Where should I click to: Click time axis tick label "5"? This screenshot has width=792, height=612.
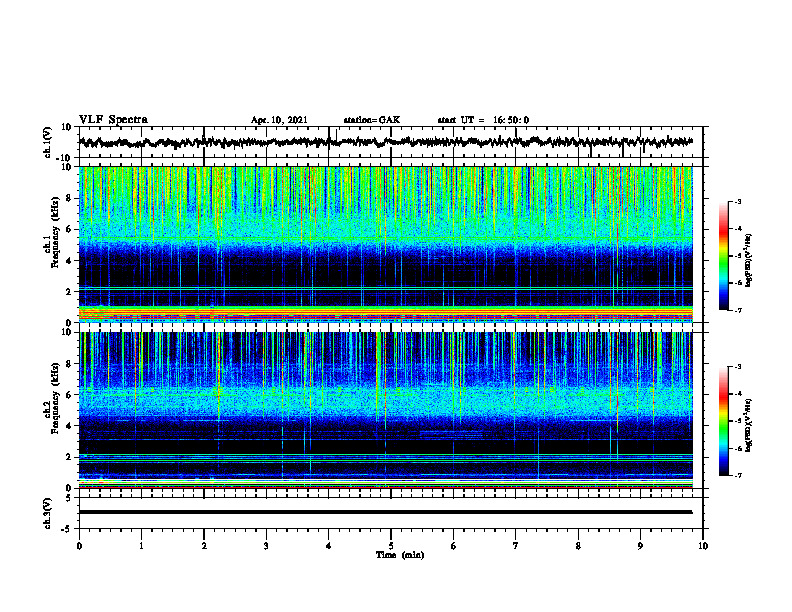pyautogui.click(x=391, y=546)
